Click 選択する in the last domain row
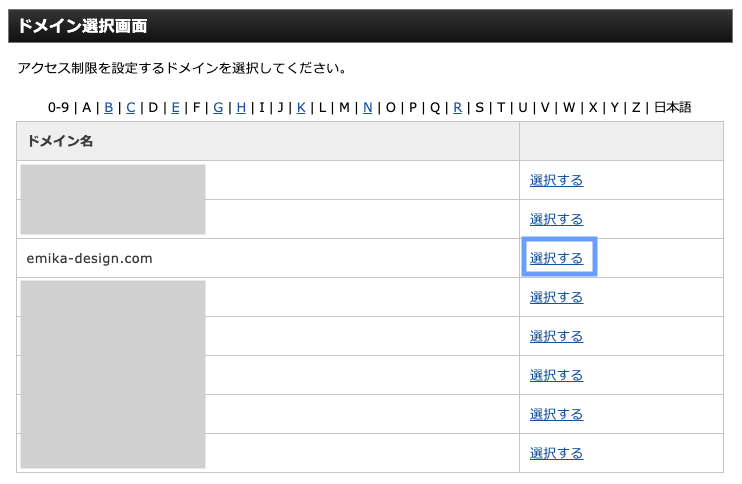 (556, 453)
